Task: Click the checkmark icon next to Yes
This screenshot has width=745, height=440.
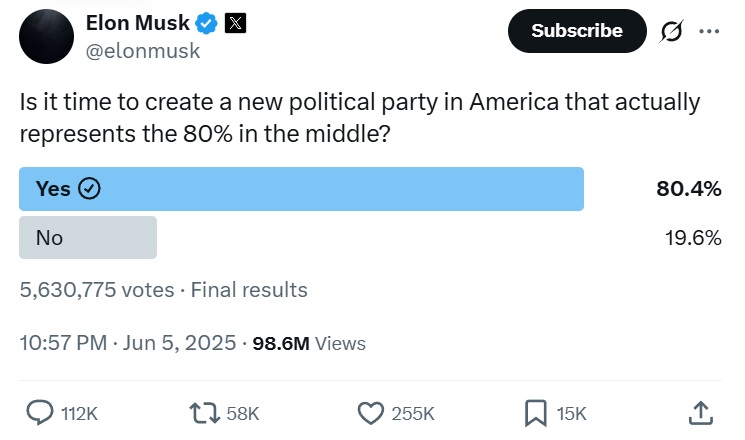Action: pos(89,189)
